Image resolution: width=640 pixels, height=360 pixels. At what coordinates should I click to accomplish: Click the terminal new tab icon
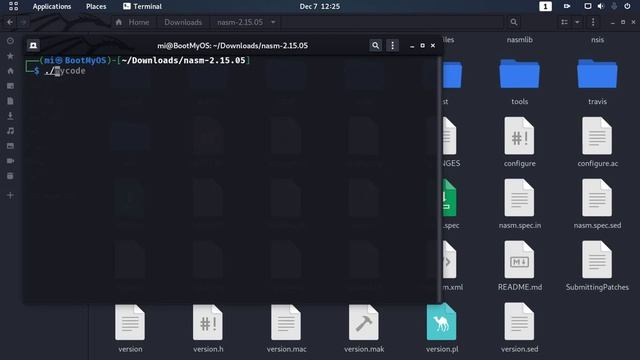pos(33,45)
